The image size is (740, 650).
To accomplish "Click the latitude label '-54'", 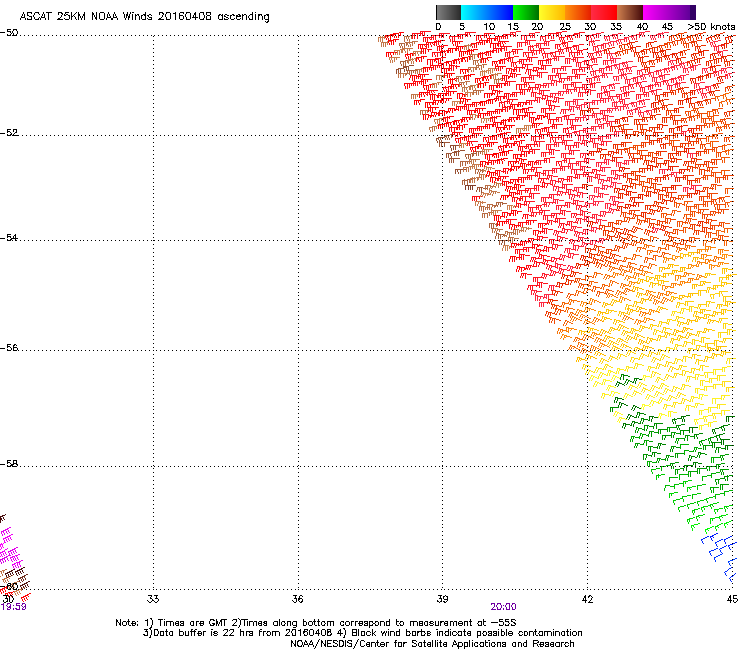I will 9,238.
